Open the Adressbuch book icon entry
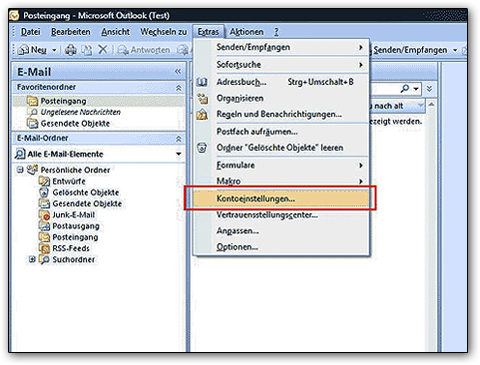The height and width of the screenshot is (365, 480). point(202,82)
